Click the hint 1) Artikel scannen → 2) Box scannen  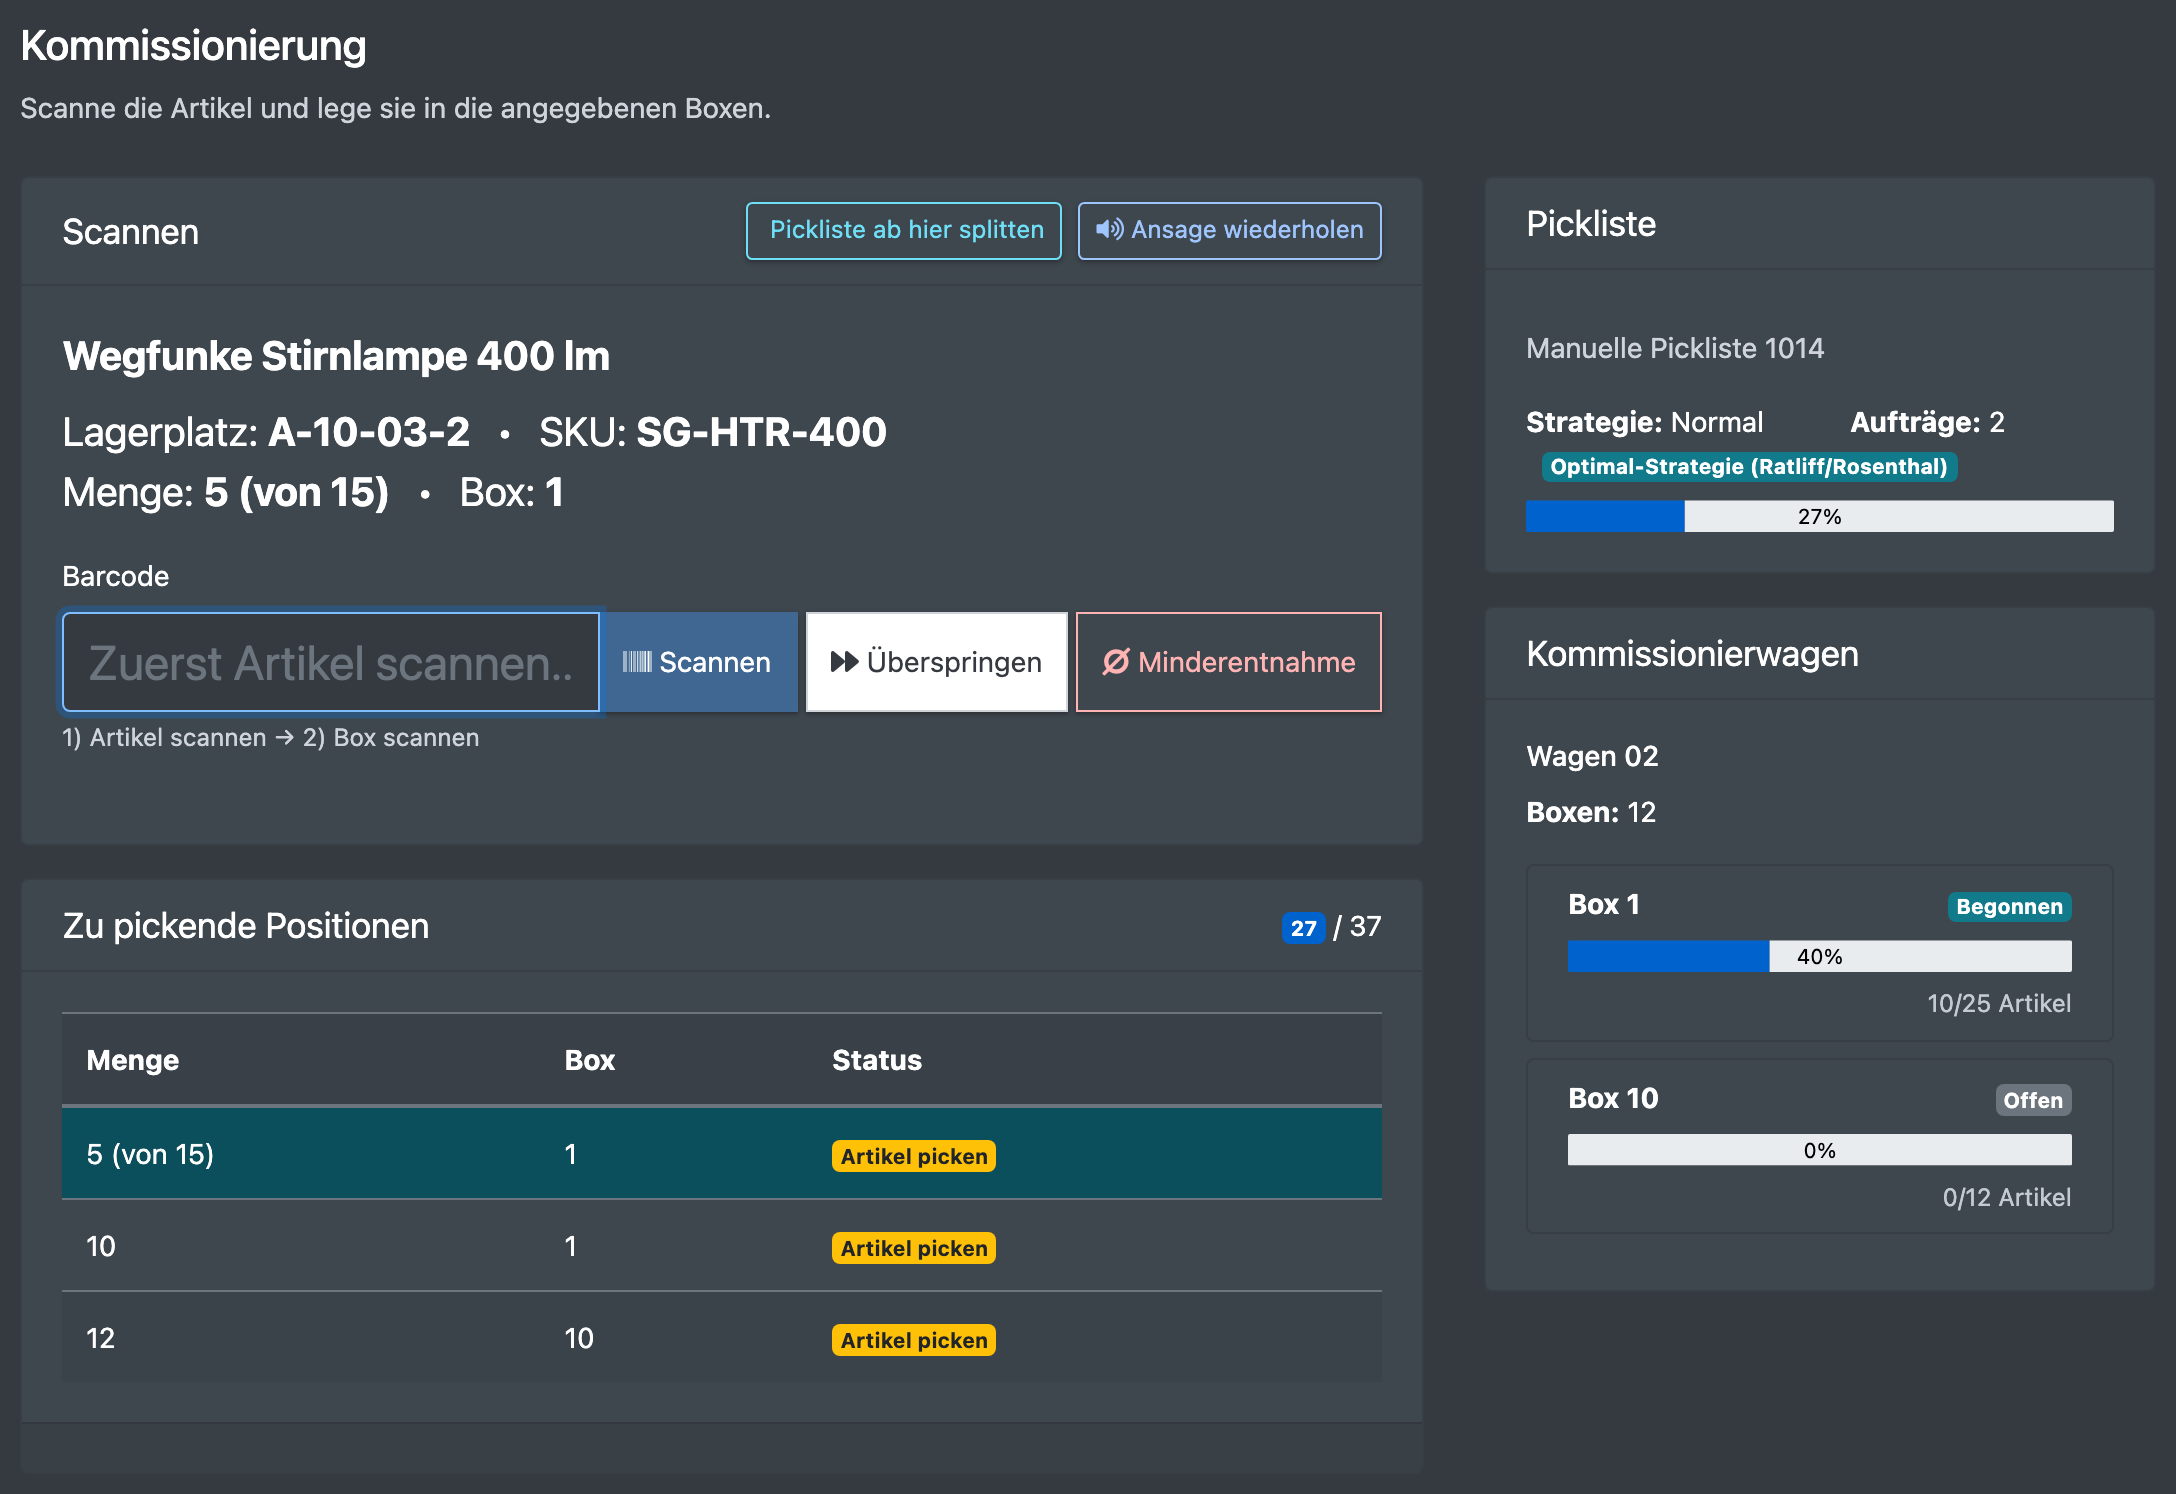pos(271,738)
